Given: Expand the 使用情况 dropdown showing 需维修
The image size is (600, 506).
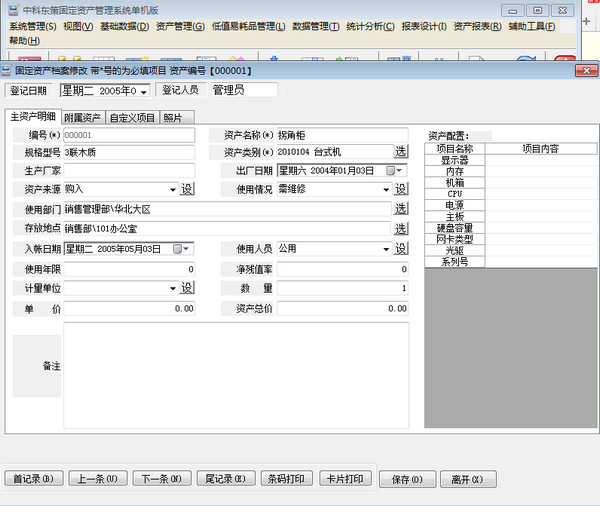Looking at the screenshot, I should point(386,189).
